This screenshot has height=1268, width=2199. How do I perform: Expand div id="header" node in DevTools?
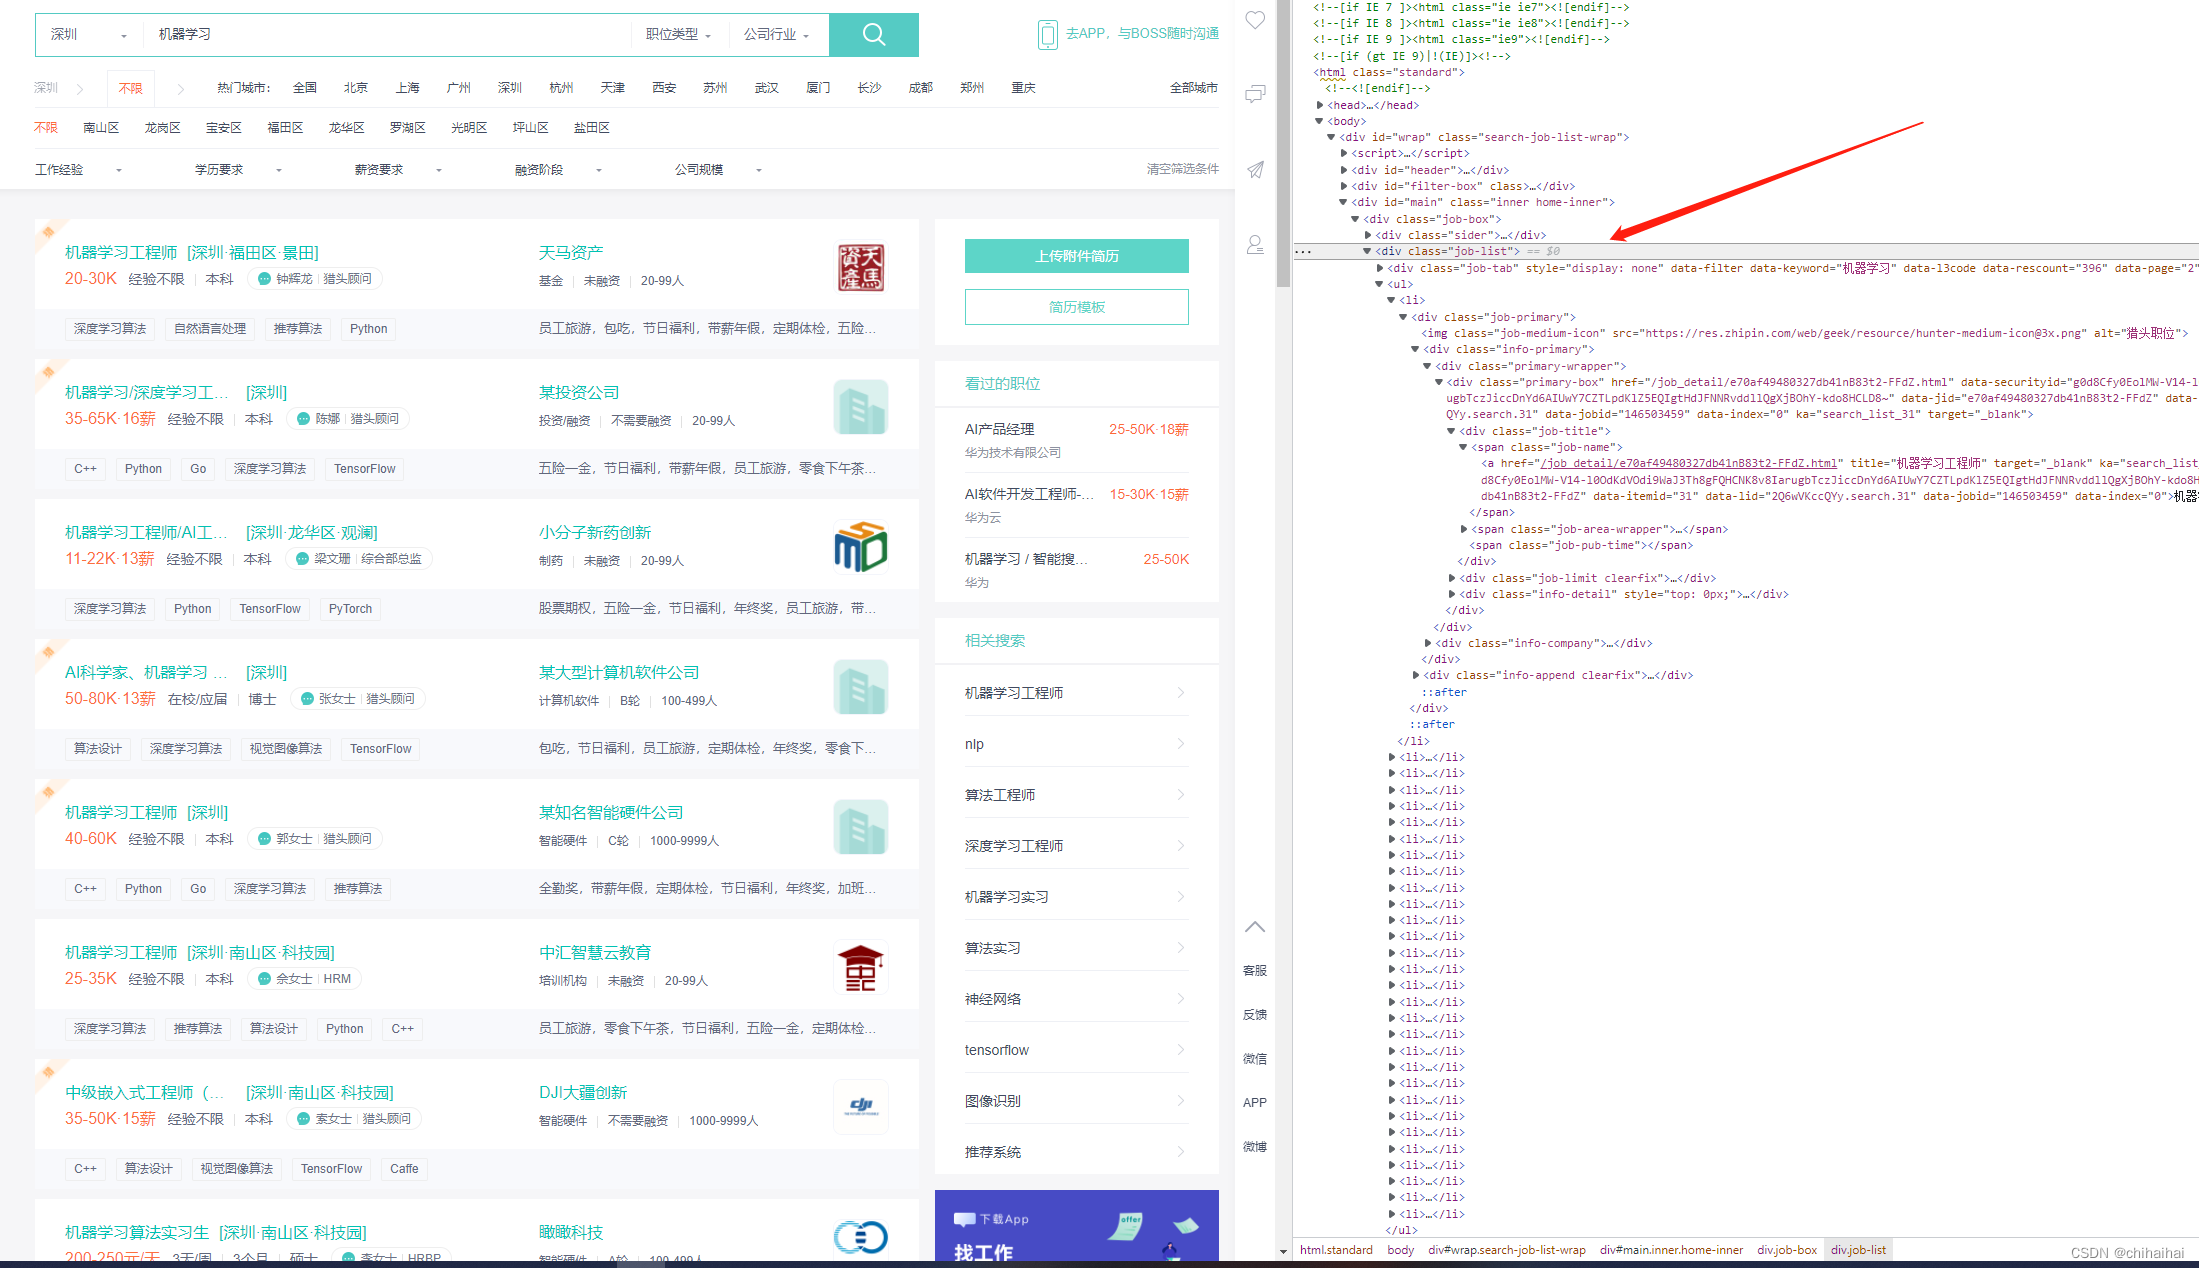(1344, 170)
